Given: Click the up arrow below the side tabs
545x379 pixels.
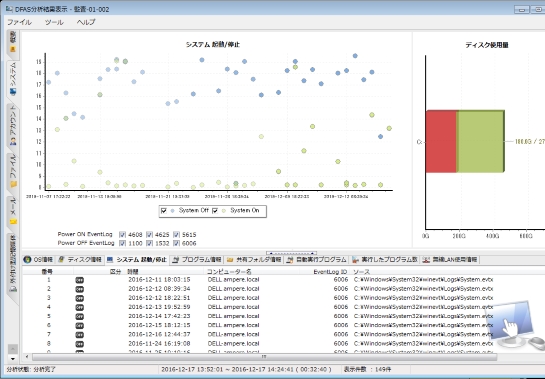Looking at the screenshot, I should click(x=13, y=348).
